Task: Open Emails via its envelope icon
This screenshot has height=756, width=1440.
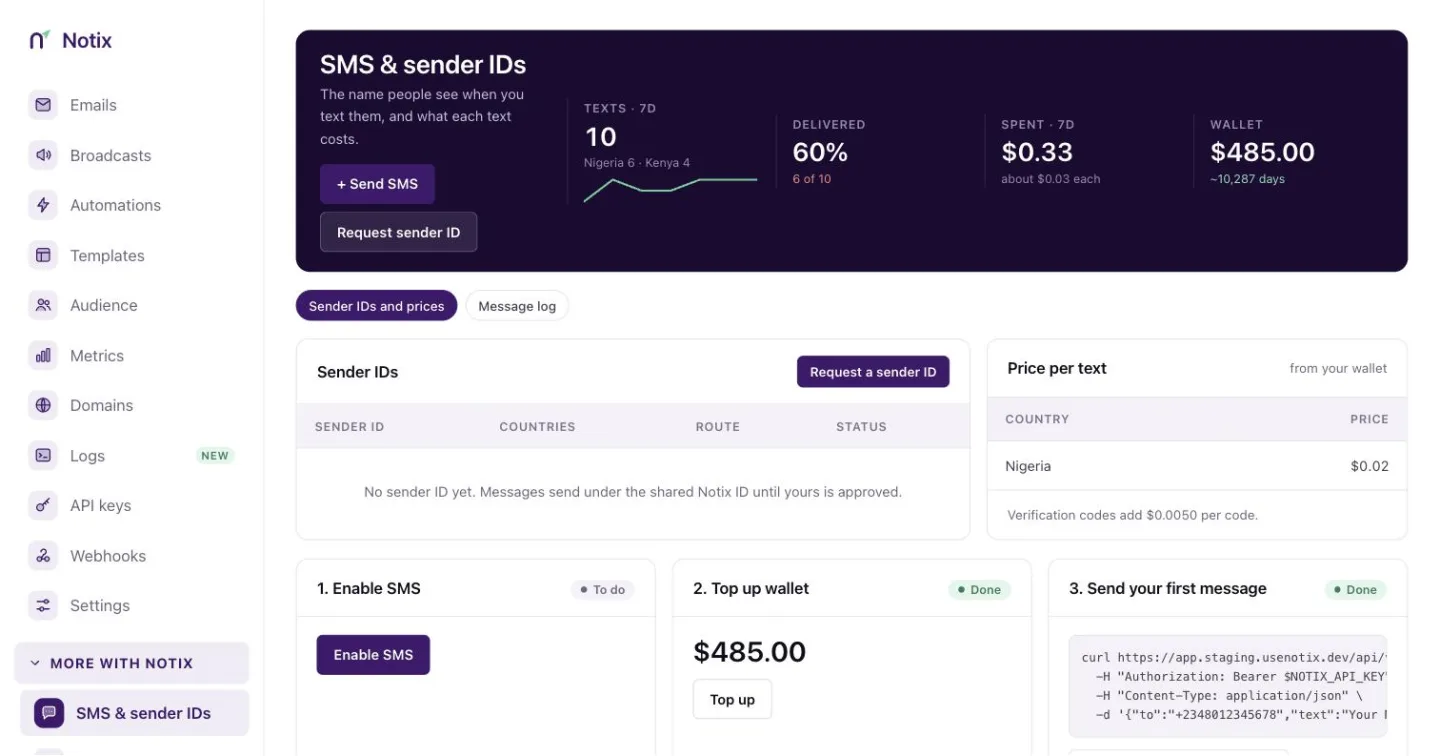Action: click(x=43, y=105)
